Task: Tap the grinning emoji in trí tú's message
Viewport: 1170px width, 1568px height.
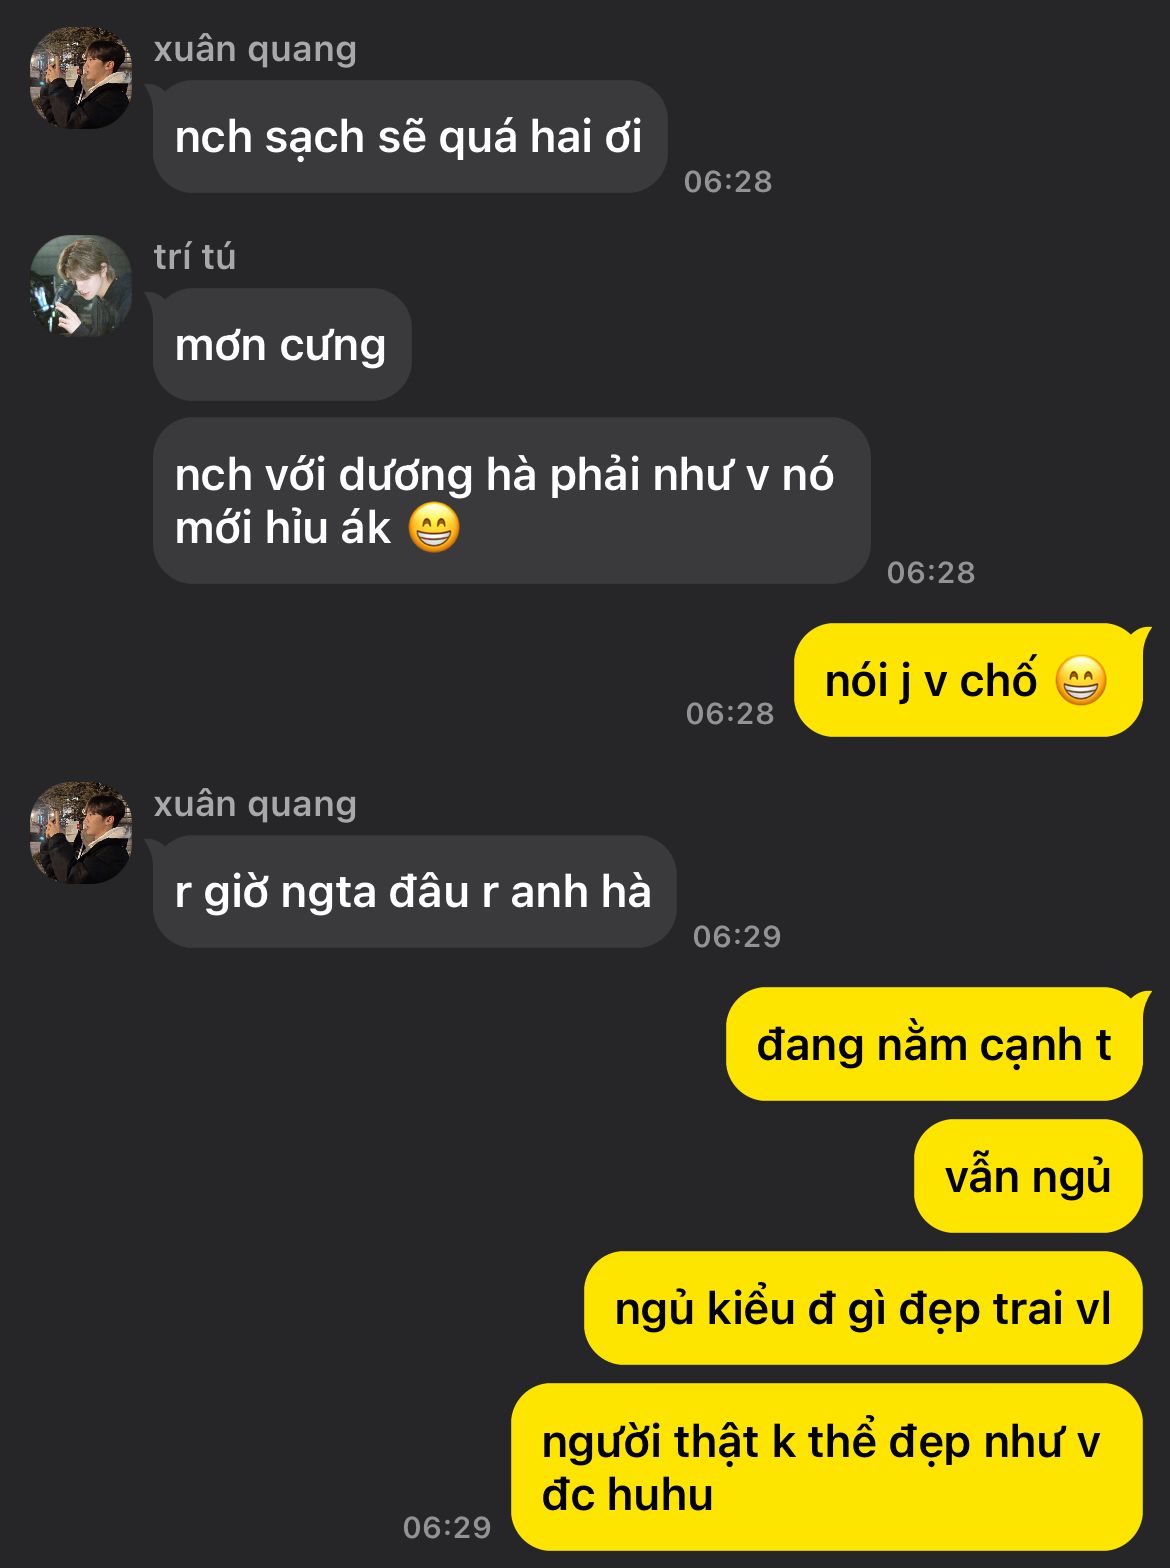Action: click(435, 528)
